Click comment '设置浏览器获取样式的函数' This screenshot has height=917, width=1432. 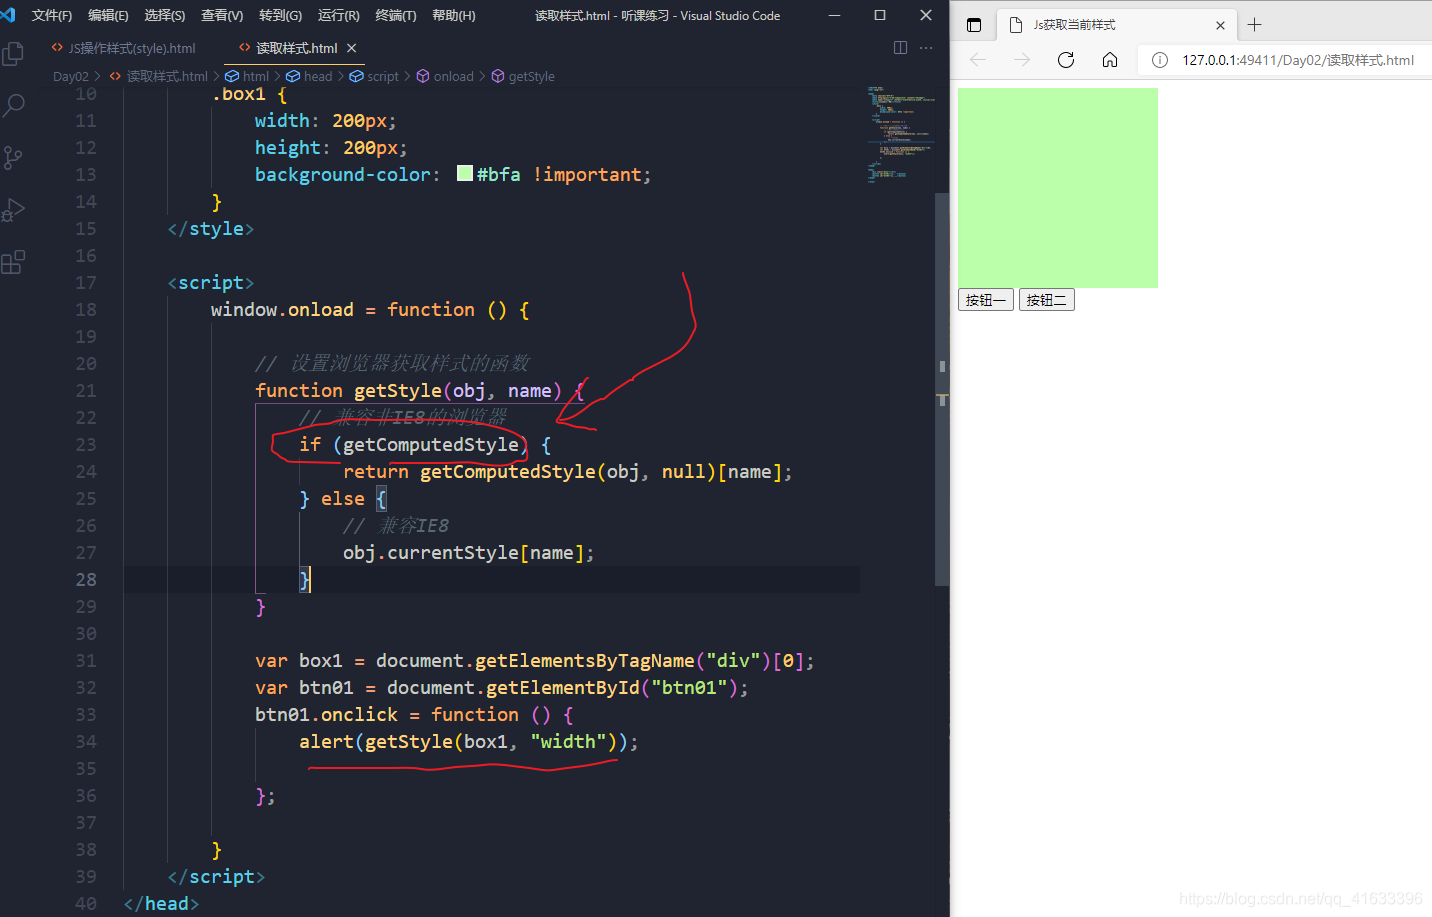tap(410, 363)
